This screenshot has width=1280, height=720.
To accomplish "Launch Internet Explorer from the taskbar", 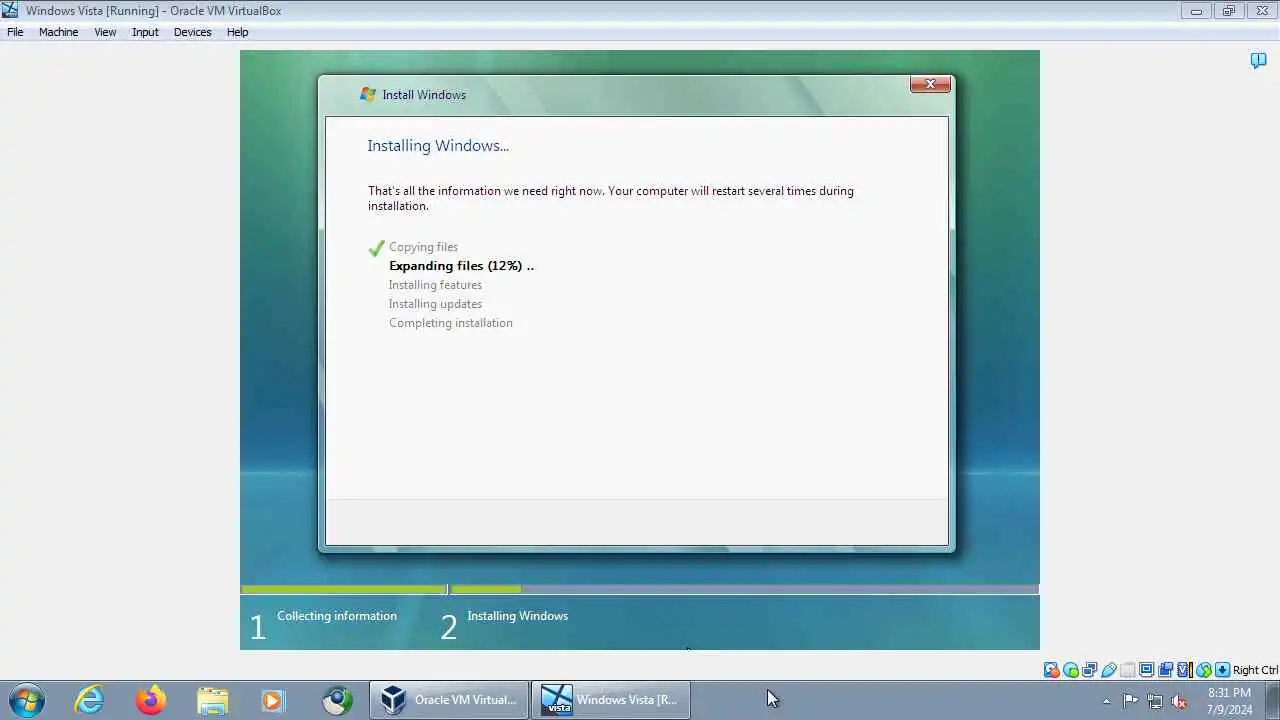I will point(89,700).
